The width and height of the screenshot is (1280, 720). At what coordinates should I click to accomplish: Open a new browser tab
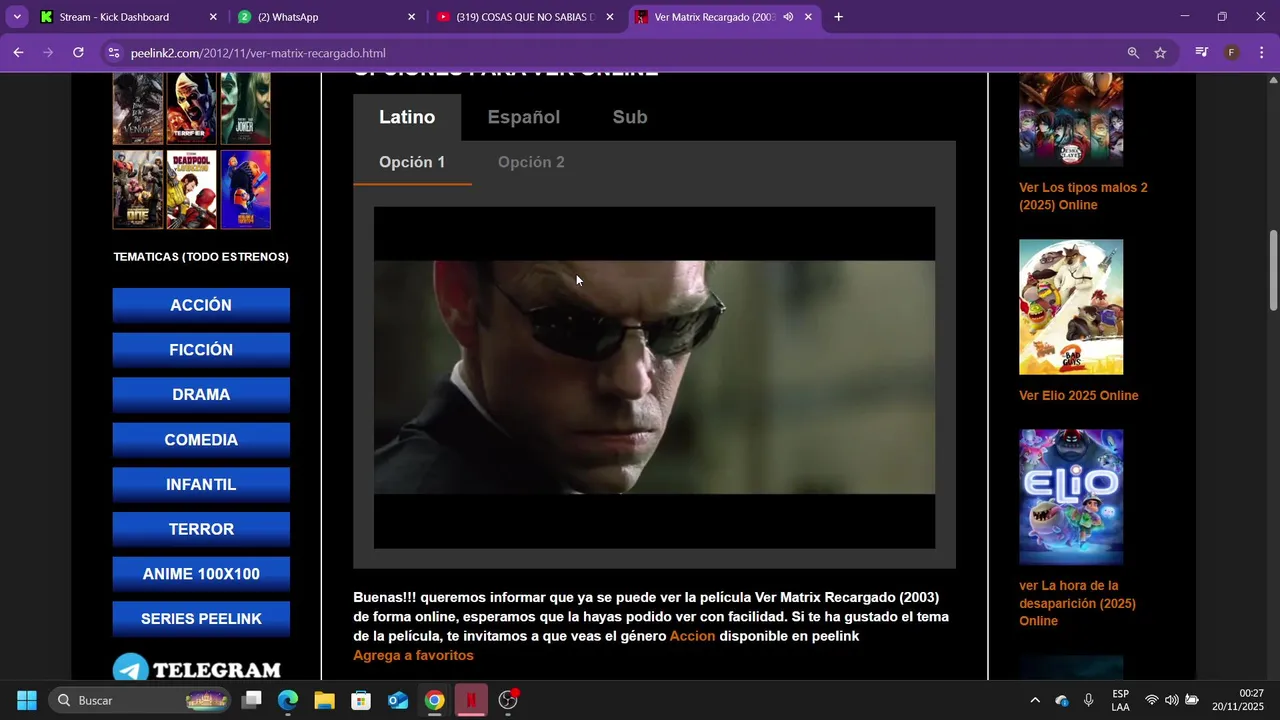click(838, 17)
